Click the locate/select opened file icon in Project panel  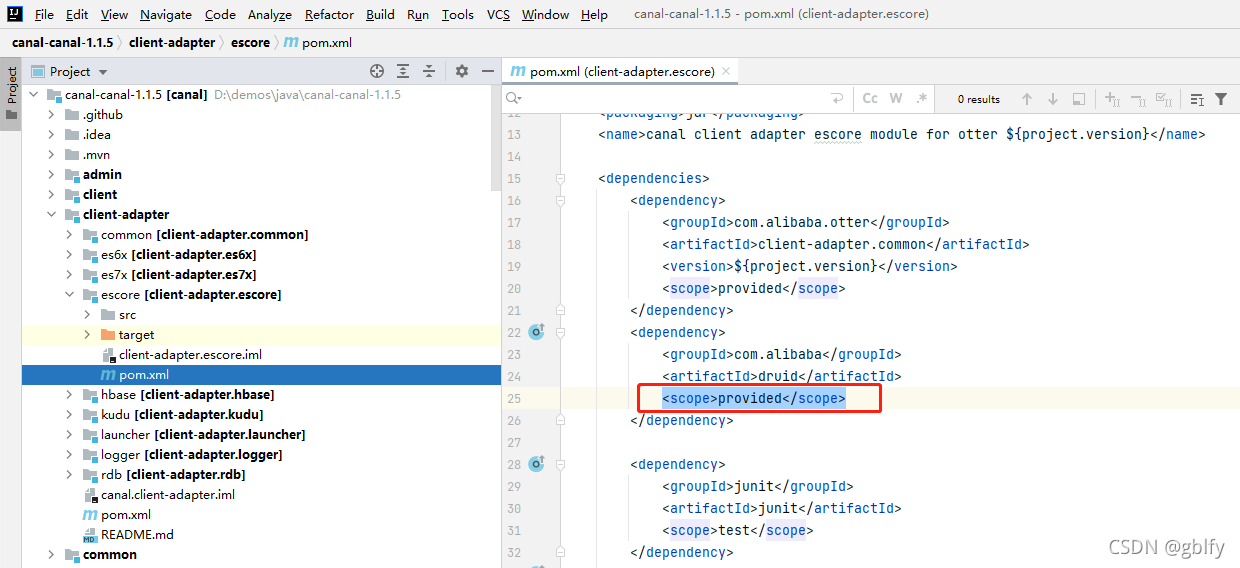(377, 71)
